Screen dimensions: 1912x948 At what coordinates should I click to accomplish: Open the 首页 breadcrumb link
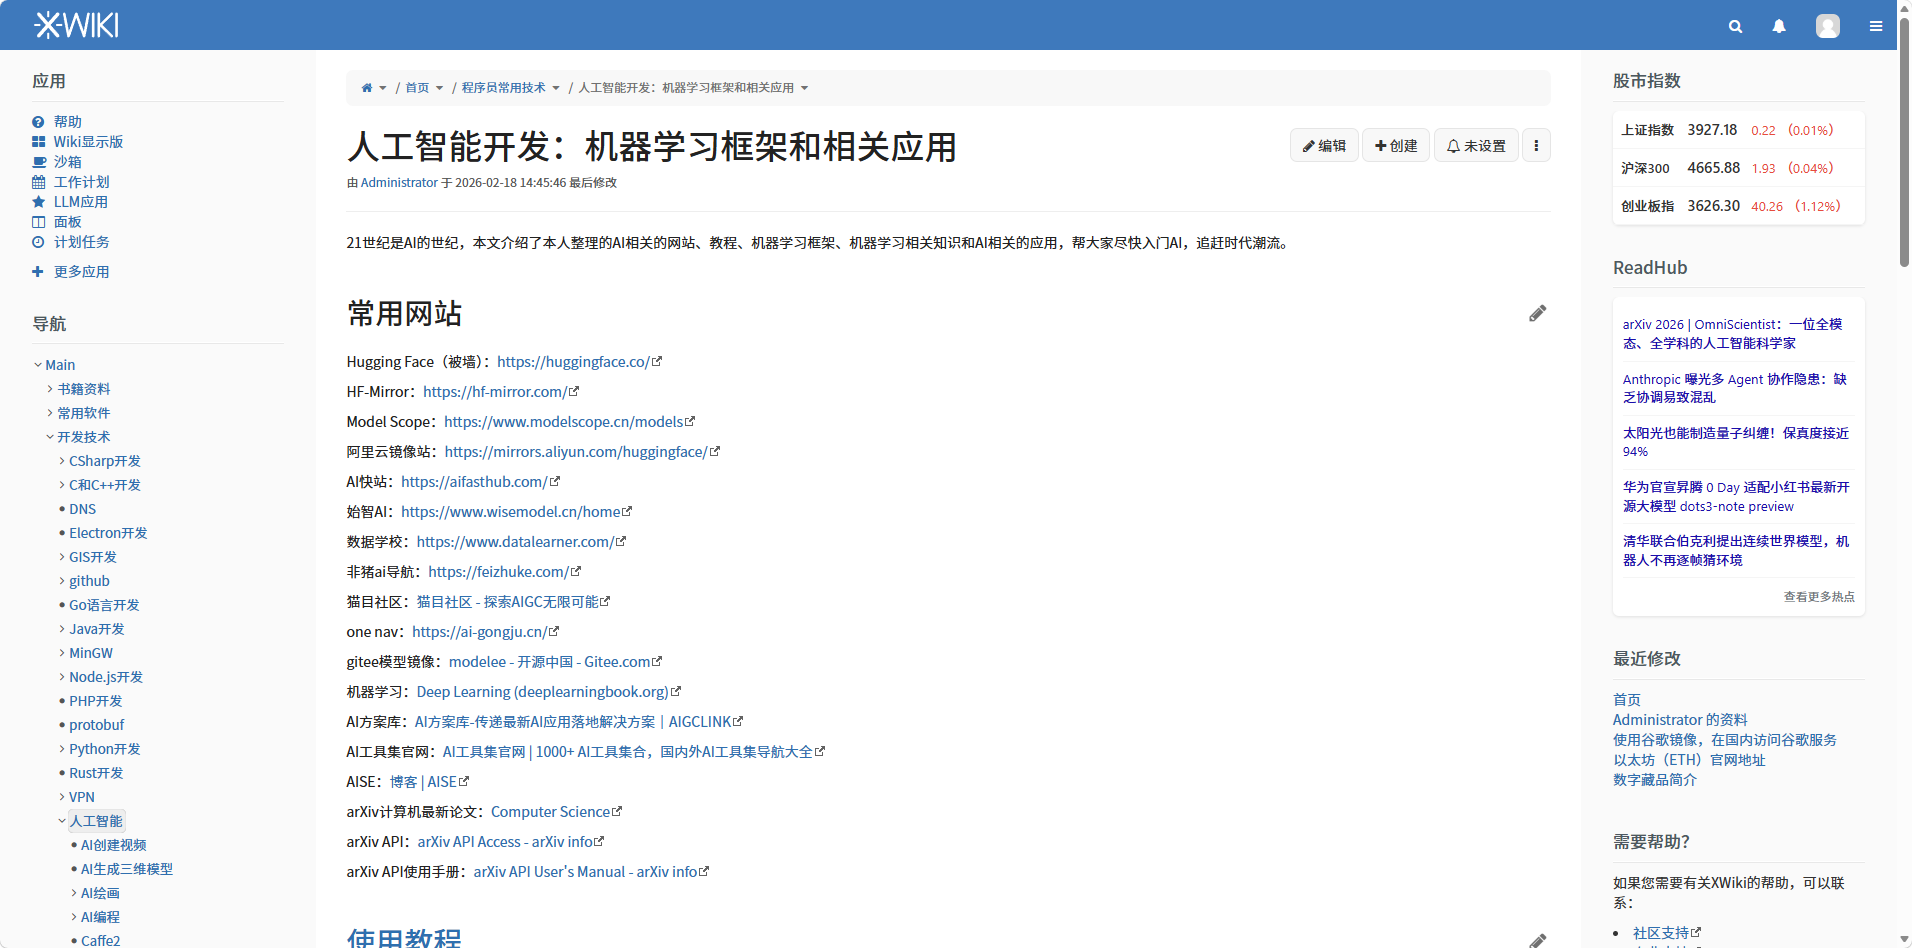[417, 88]
